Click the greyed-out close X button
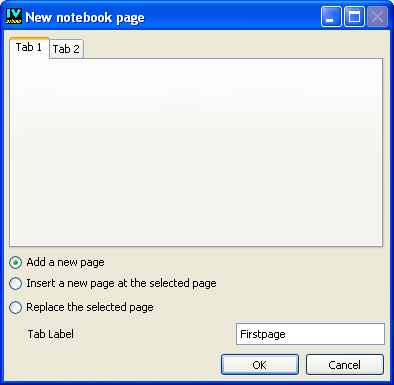Screen dimensions: 394x385 point(377,16)
